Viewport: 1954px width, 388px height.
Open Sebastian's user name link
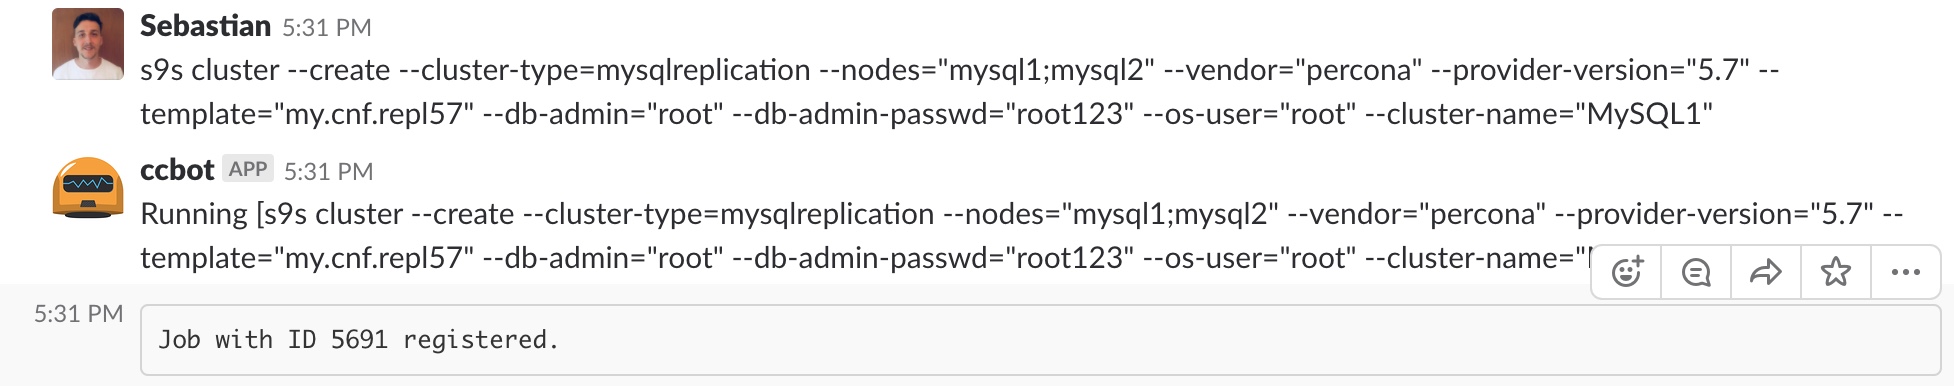[205, 26]
